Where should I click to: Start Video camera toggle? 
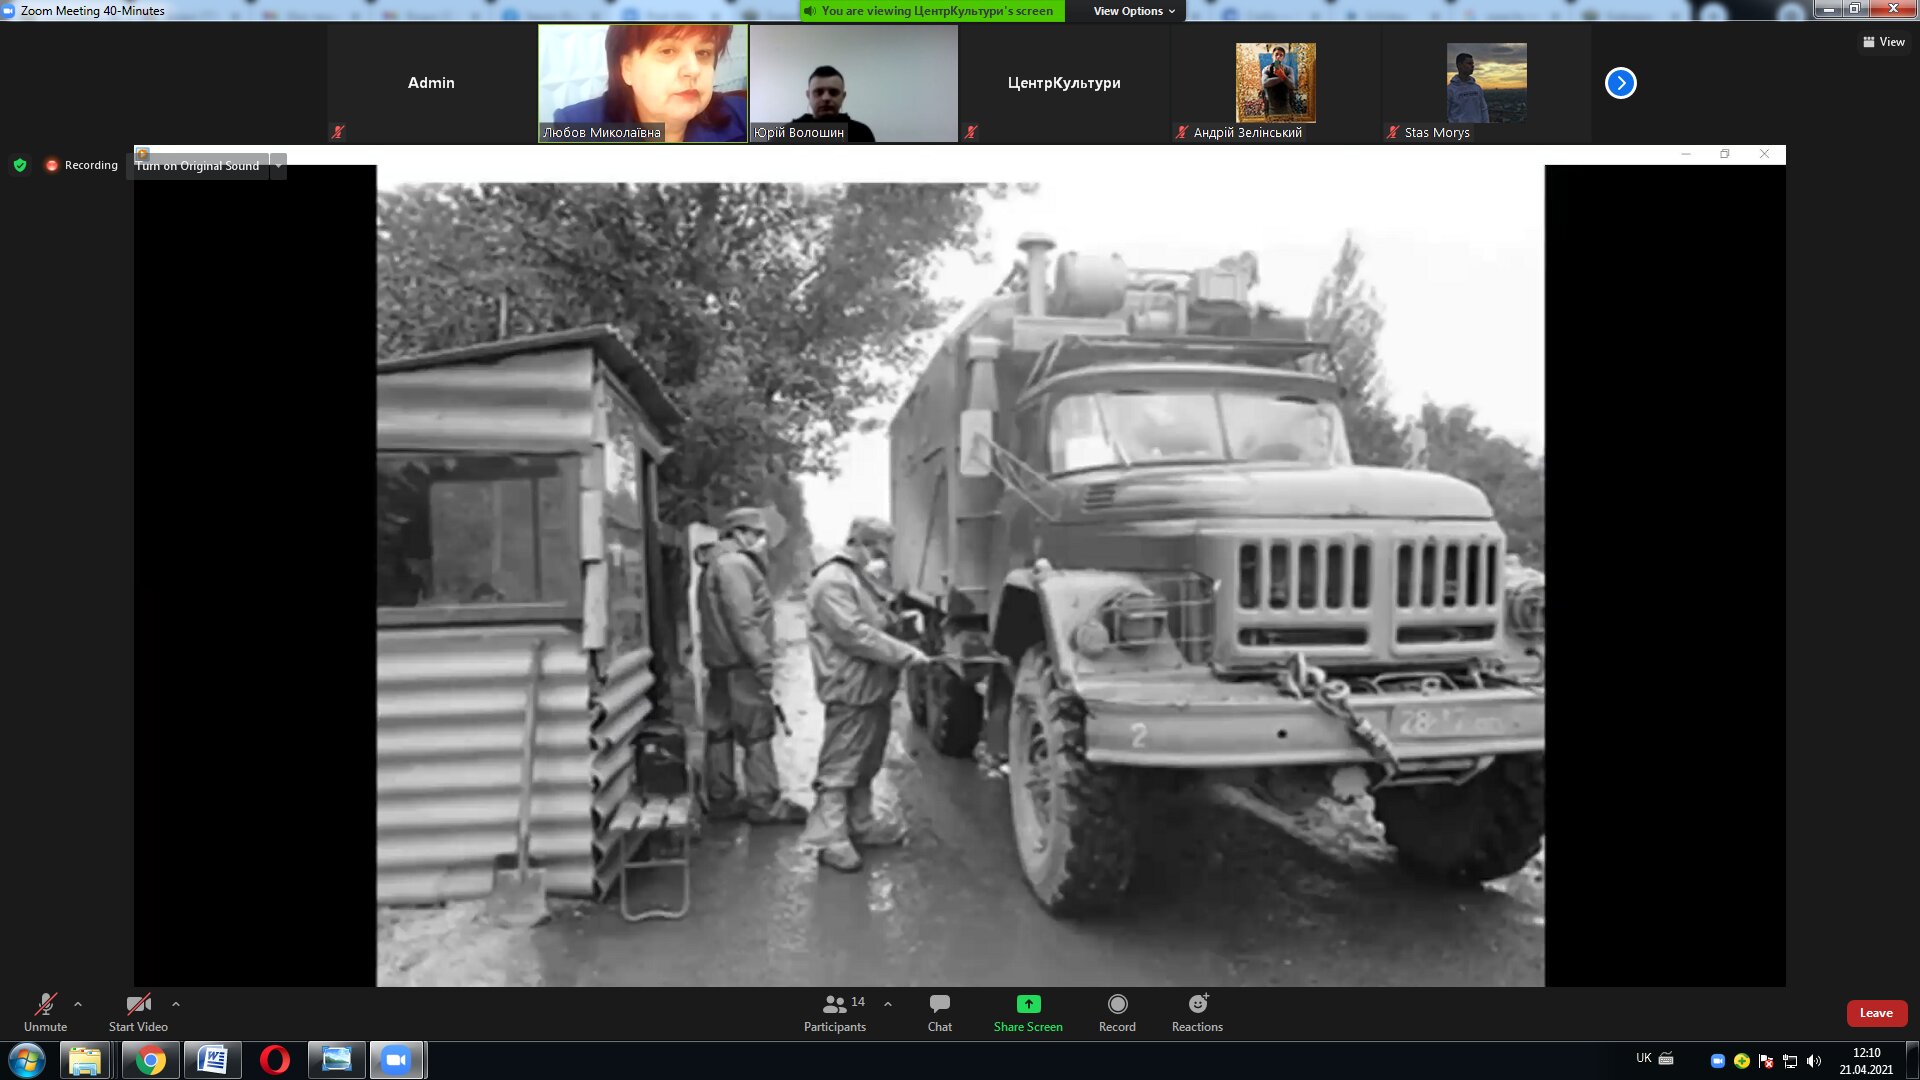point(138,1004)
